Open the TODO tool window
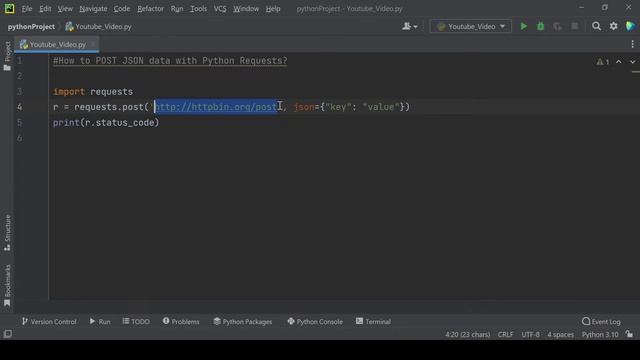This screenshot has width=640, height=360. tap(136, 322)
